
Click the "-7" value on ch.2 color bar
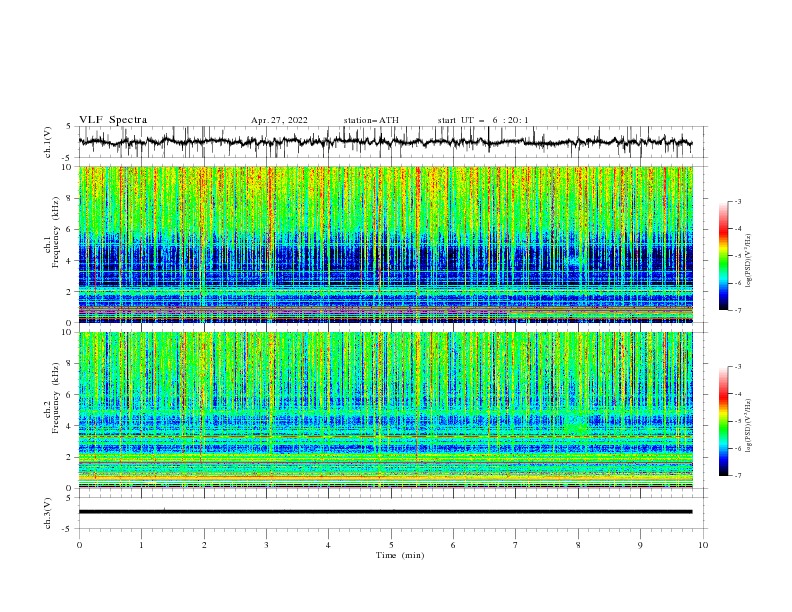click(x=737, y=476)
